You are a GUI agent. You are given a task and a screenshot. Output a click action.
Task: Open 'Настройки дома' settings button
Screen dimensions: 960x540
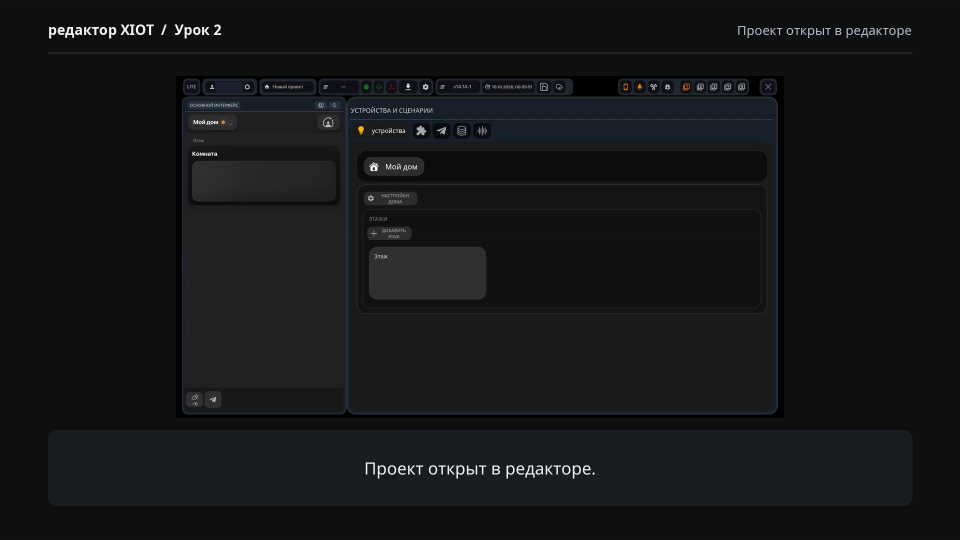click(391, 198)
